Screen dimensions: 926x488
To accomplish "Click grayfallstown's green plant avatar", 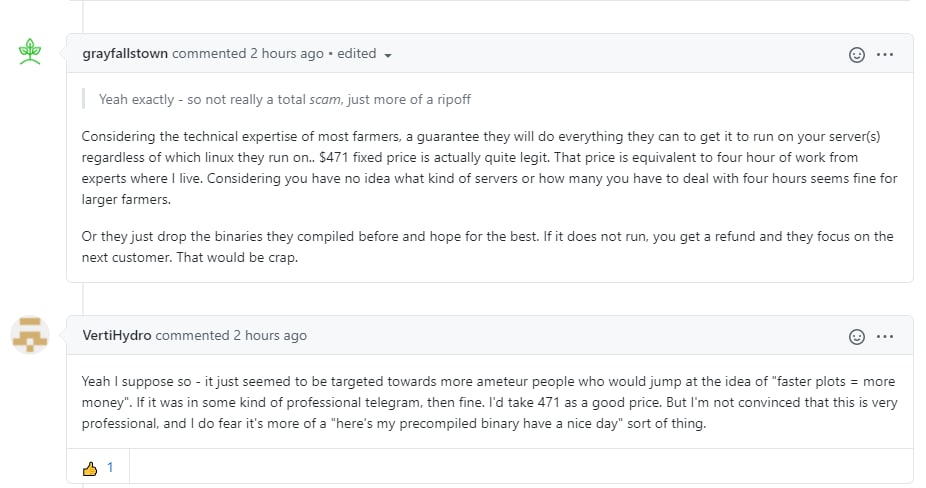I will click(30, 51).
